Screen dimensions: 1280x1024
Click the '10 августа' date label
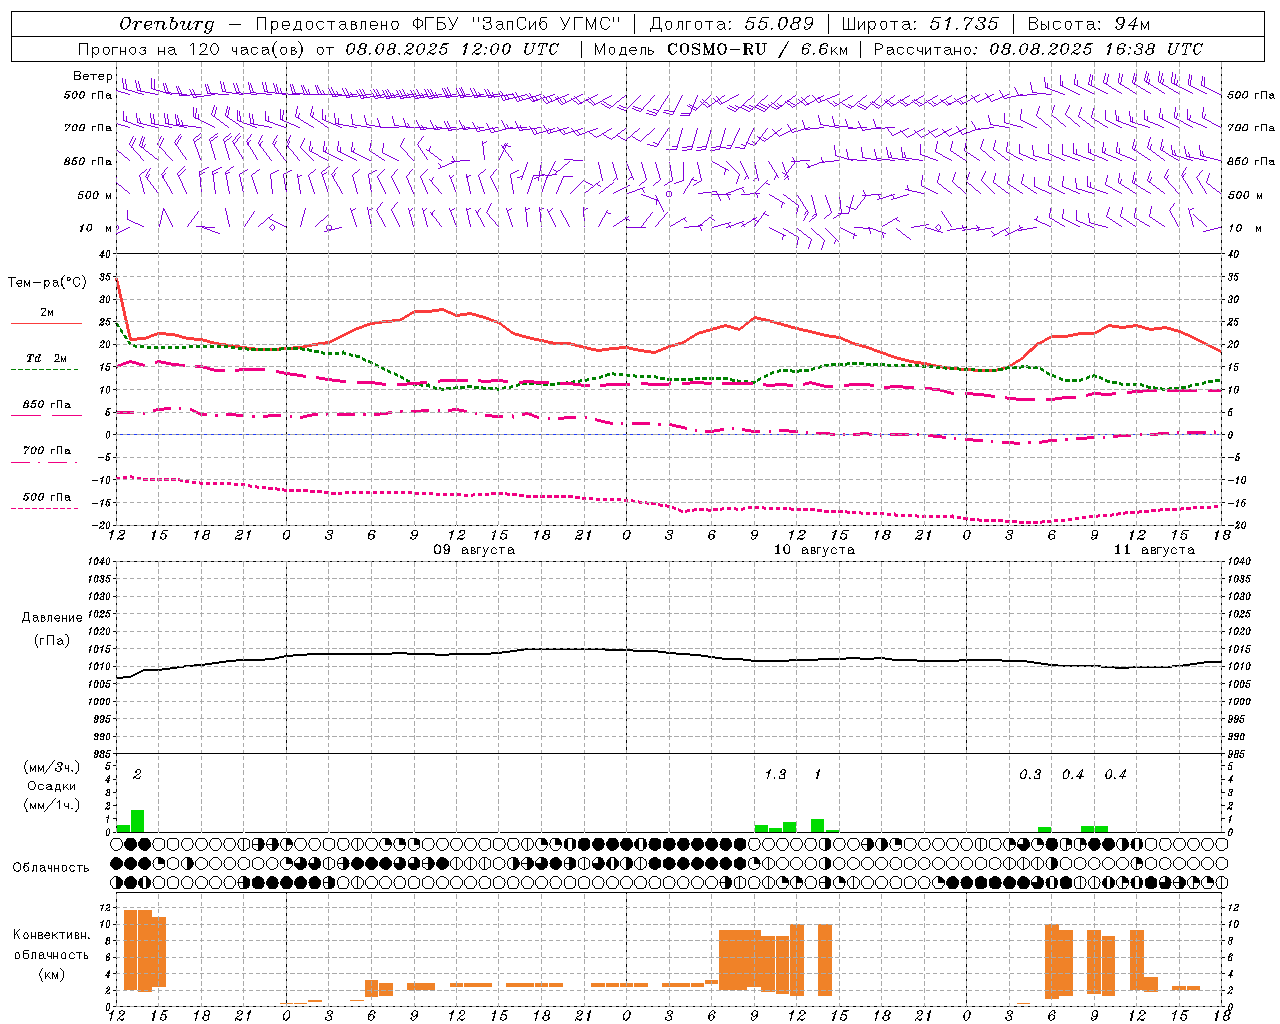coord(814,550)
